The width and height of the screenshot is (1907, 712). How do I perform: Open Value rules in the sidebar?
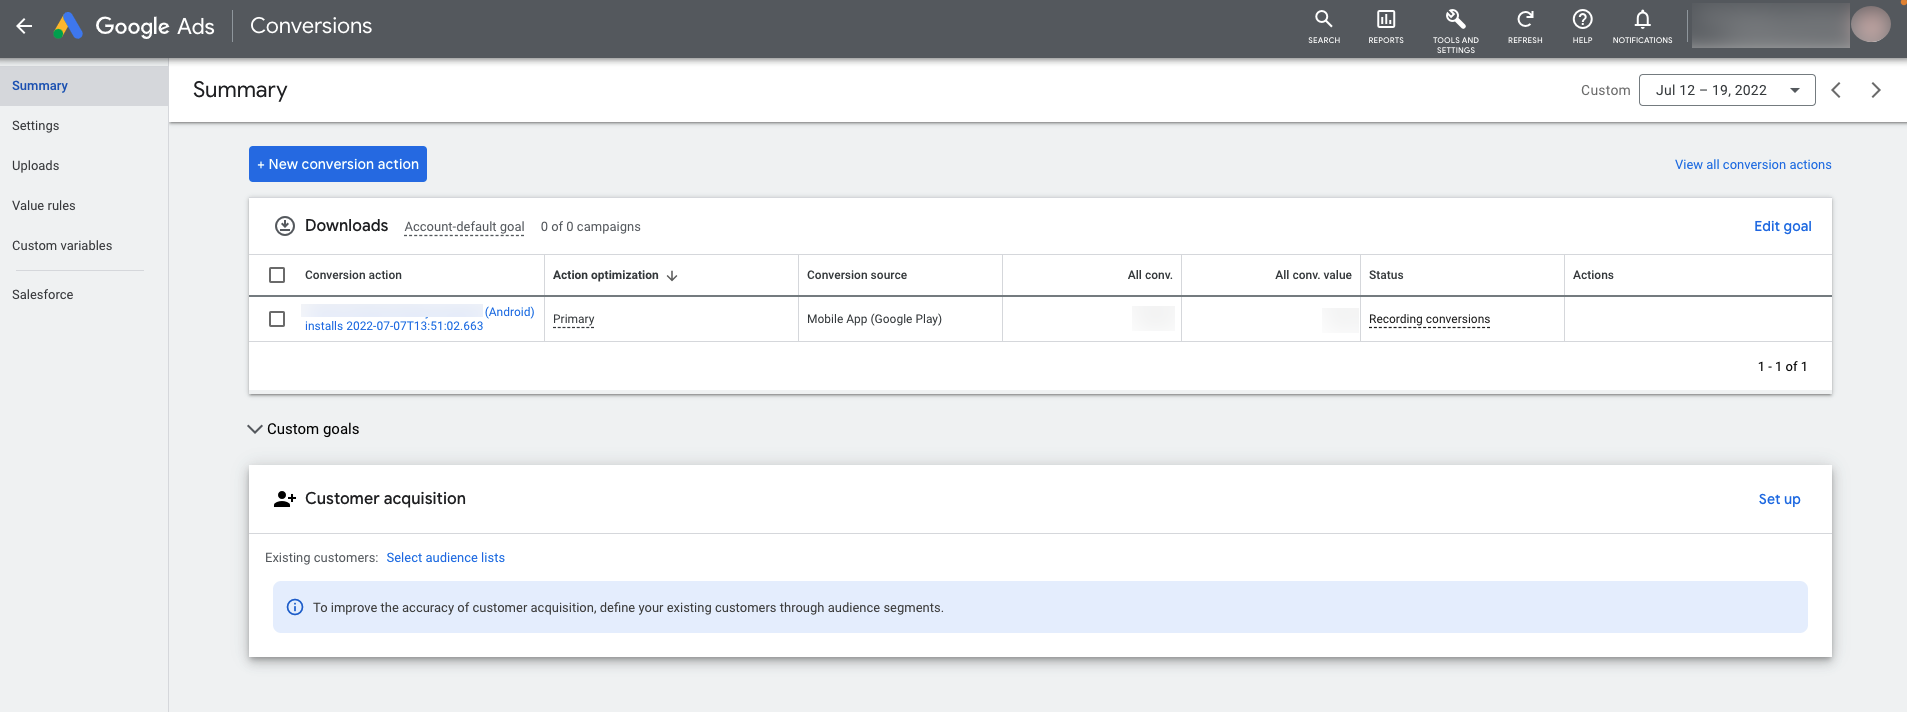44,206
